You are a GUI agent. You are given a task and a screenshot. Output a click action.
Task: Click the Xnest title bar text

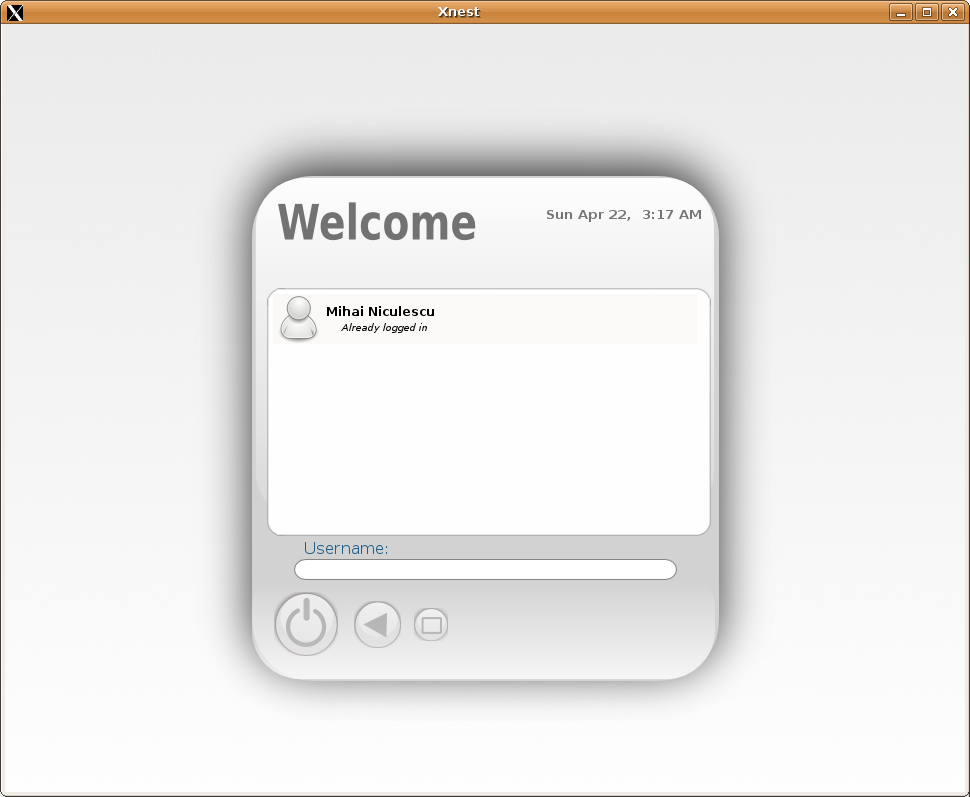click(x=458, y=12)
